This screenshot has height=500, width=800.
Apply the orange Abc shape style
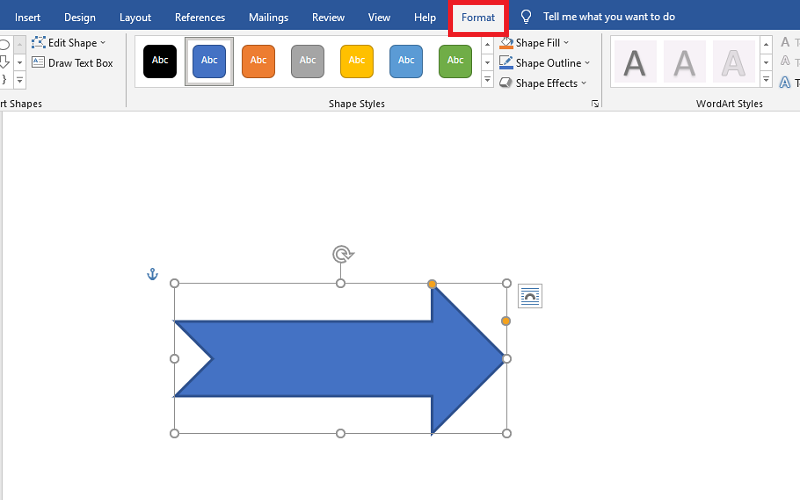click(258, 61)
